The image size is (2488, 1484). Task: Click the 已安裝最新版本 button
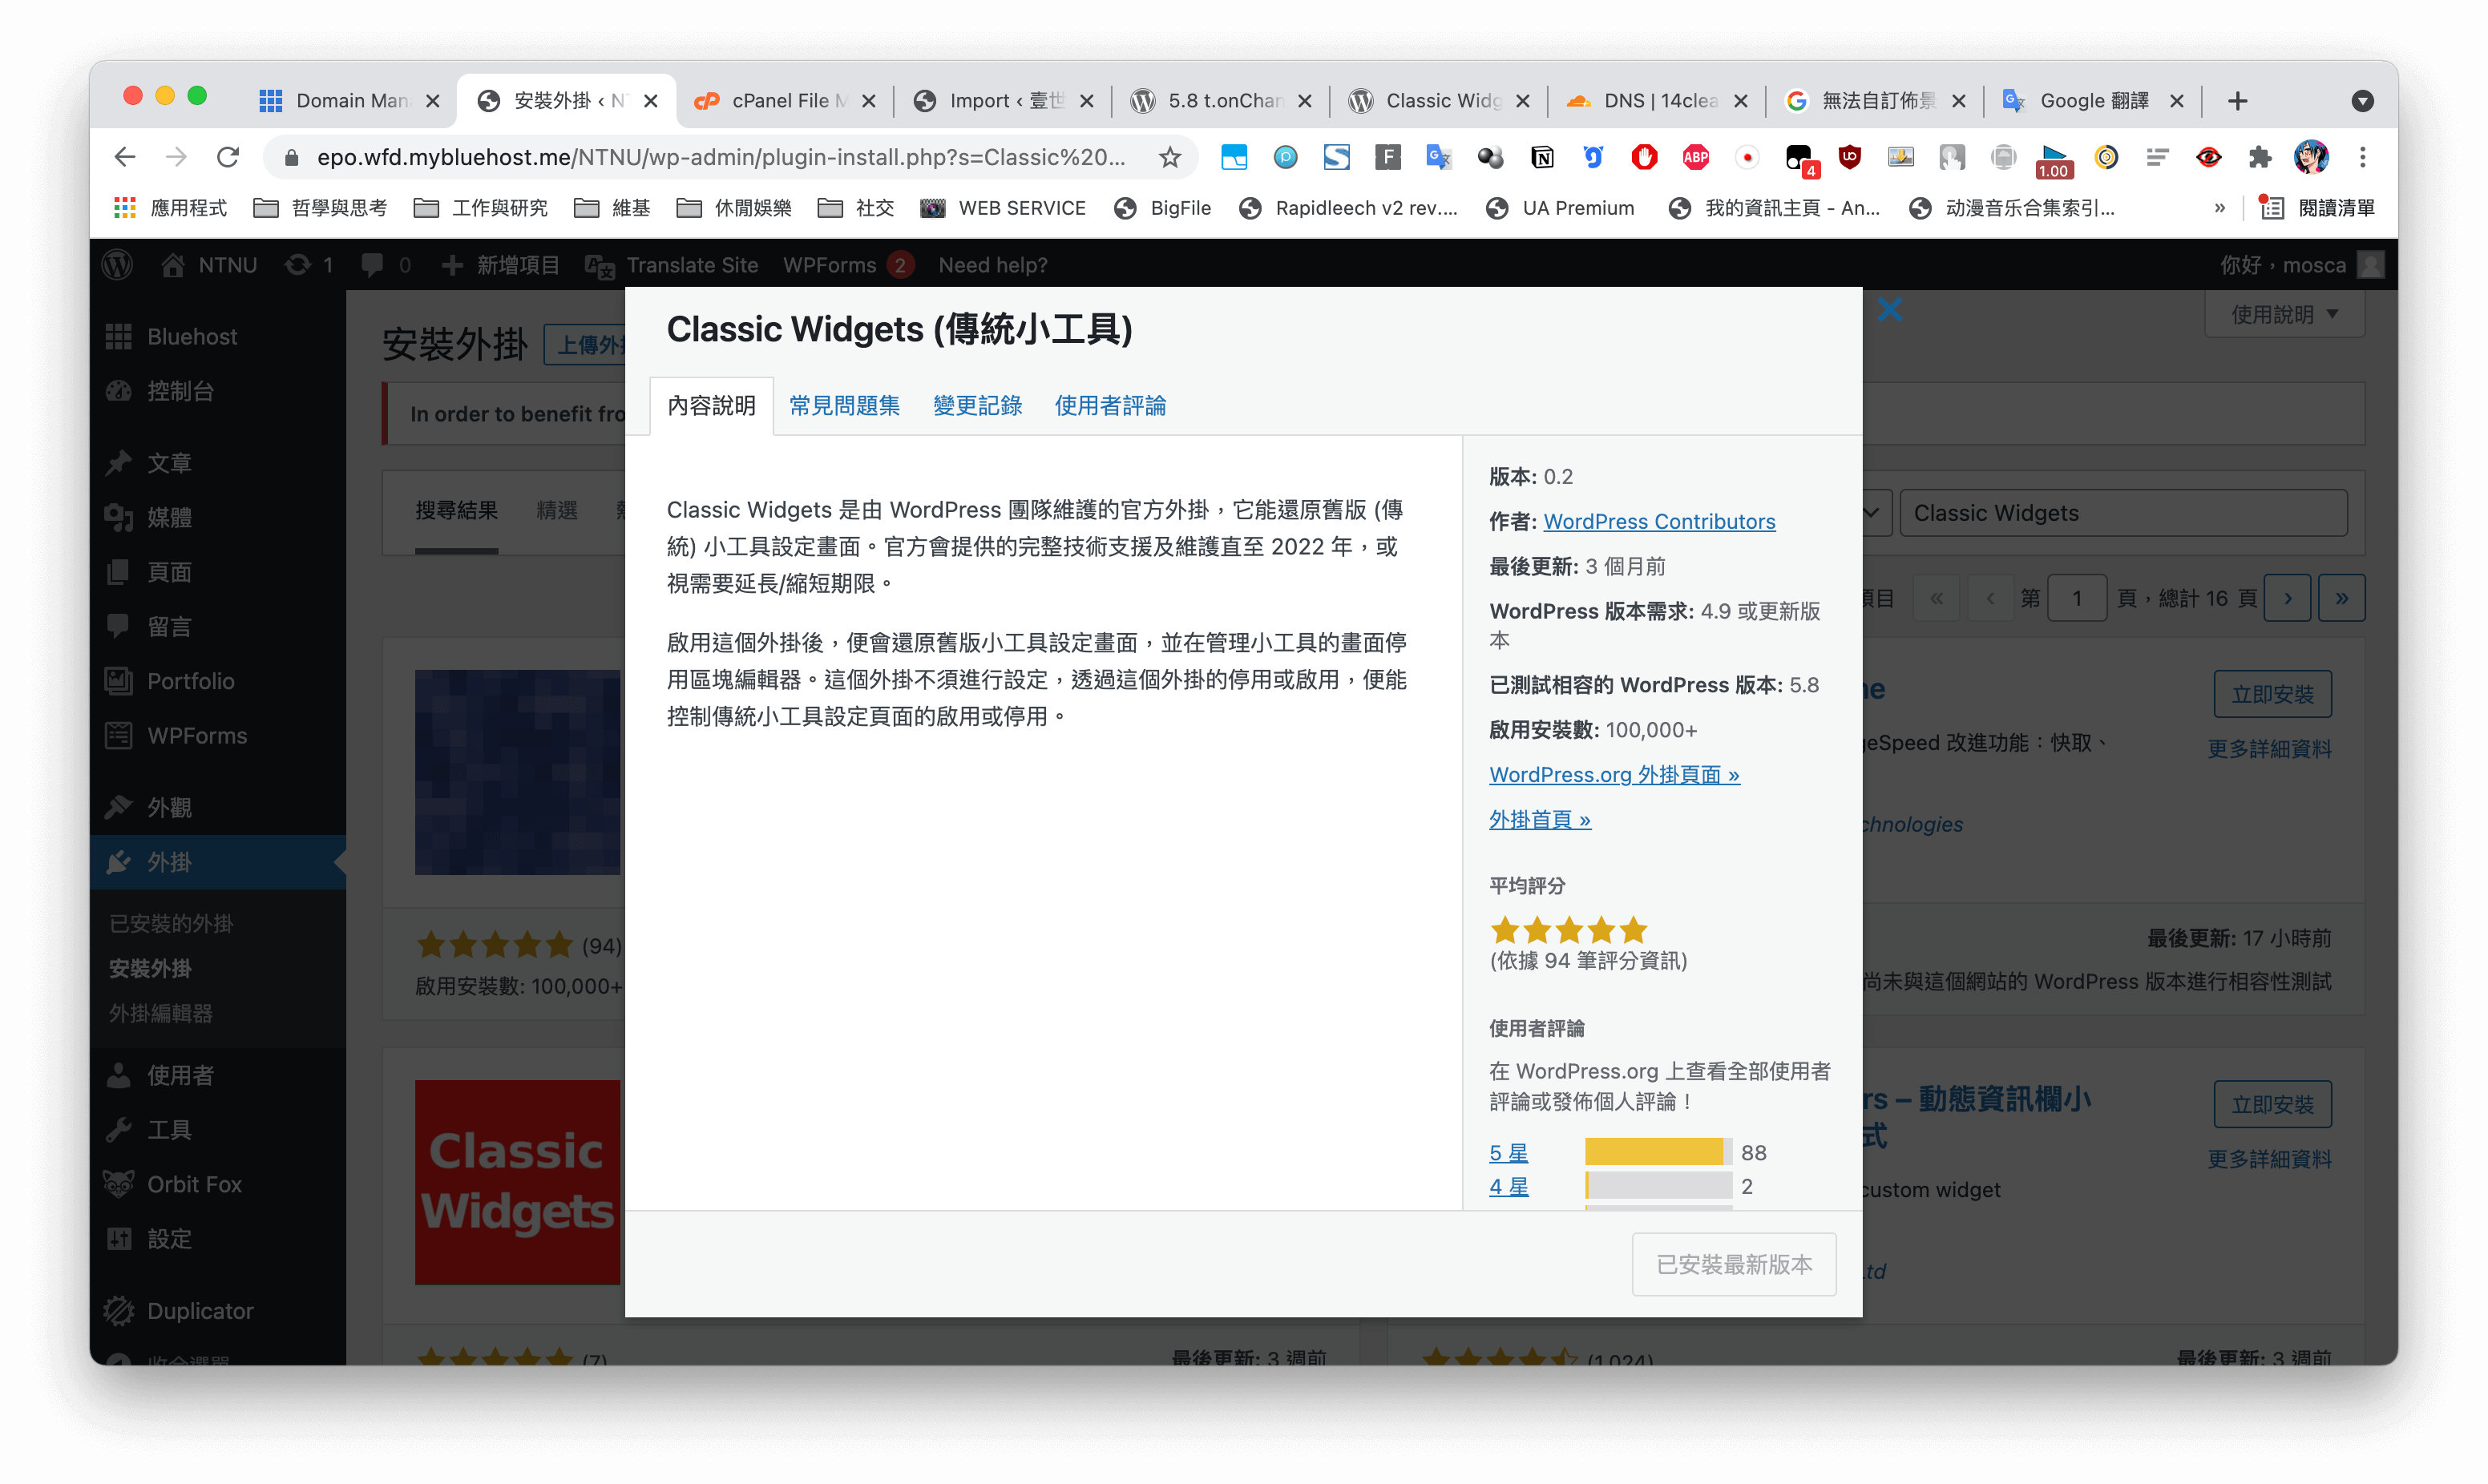tap(1734, 1265)
